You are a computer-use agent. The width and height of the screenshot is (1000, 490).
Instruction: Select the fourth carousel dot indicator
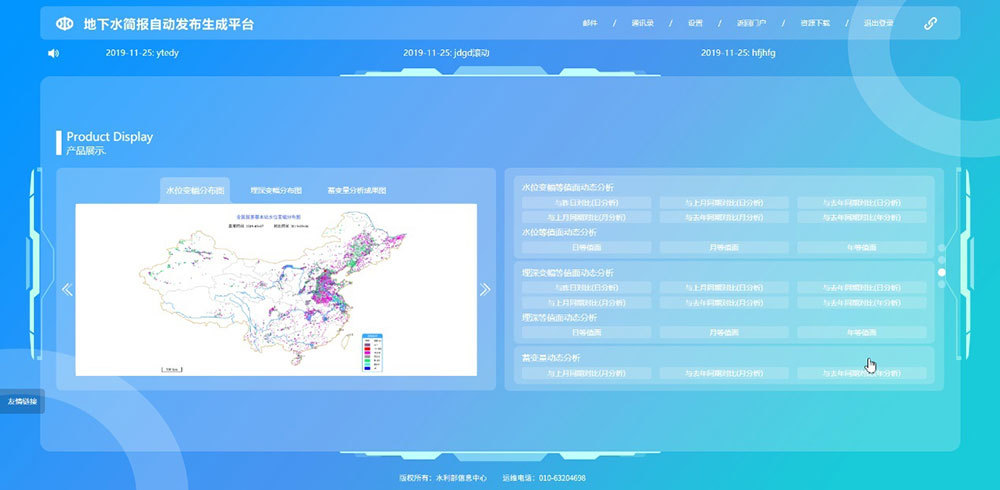[x=941, y=284]
